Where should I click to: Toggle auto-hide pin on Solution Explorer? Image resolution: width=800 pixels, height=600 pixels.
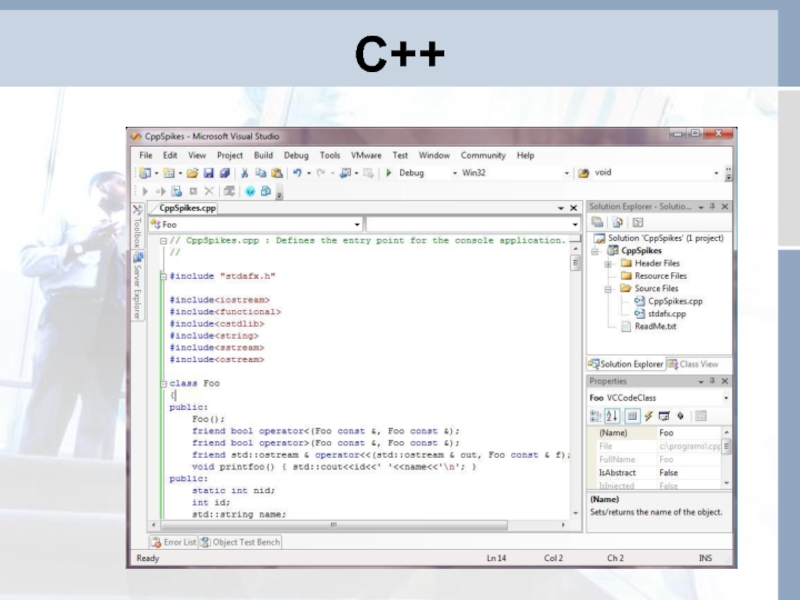[x=714, y=206]
